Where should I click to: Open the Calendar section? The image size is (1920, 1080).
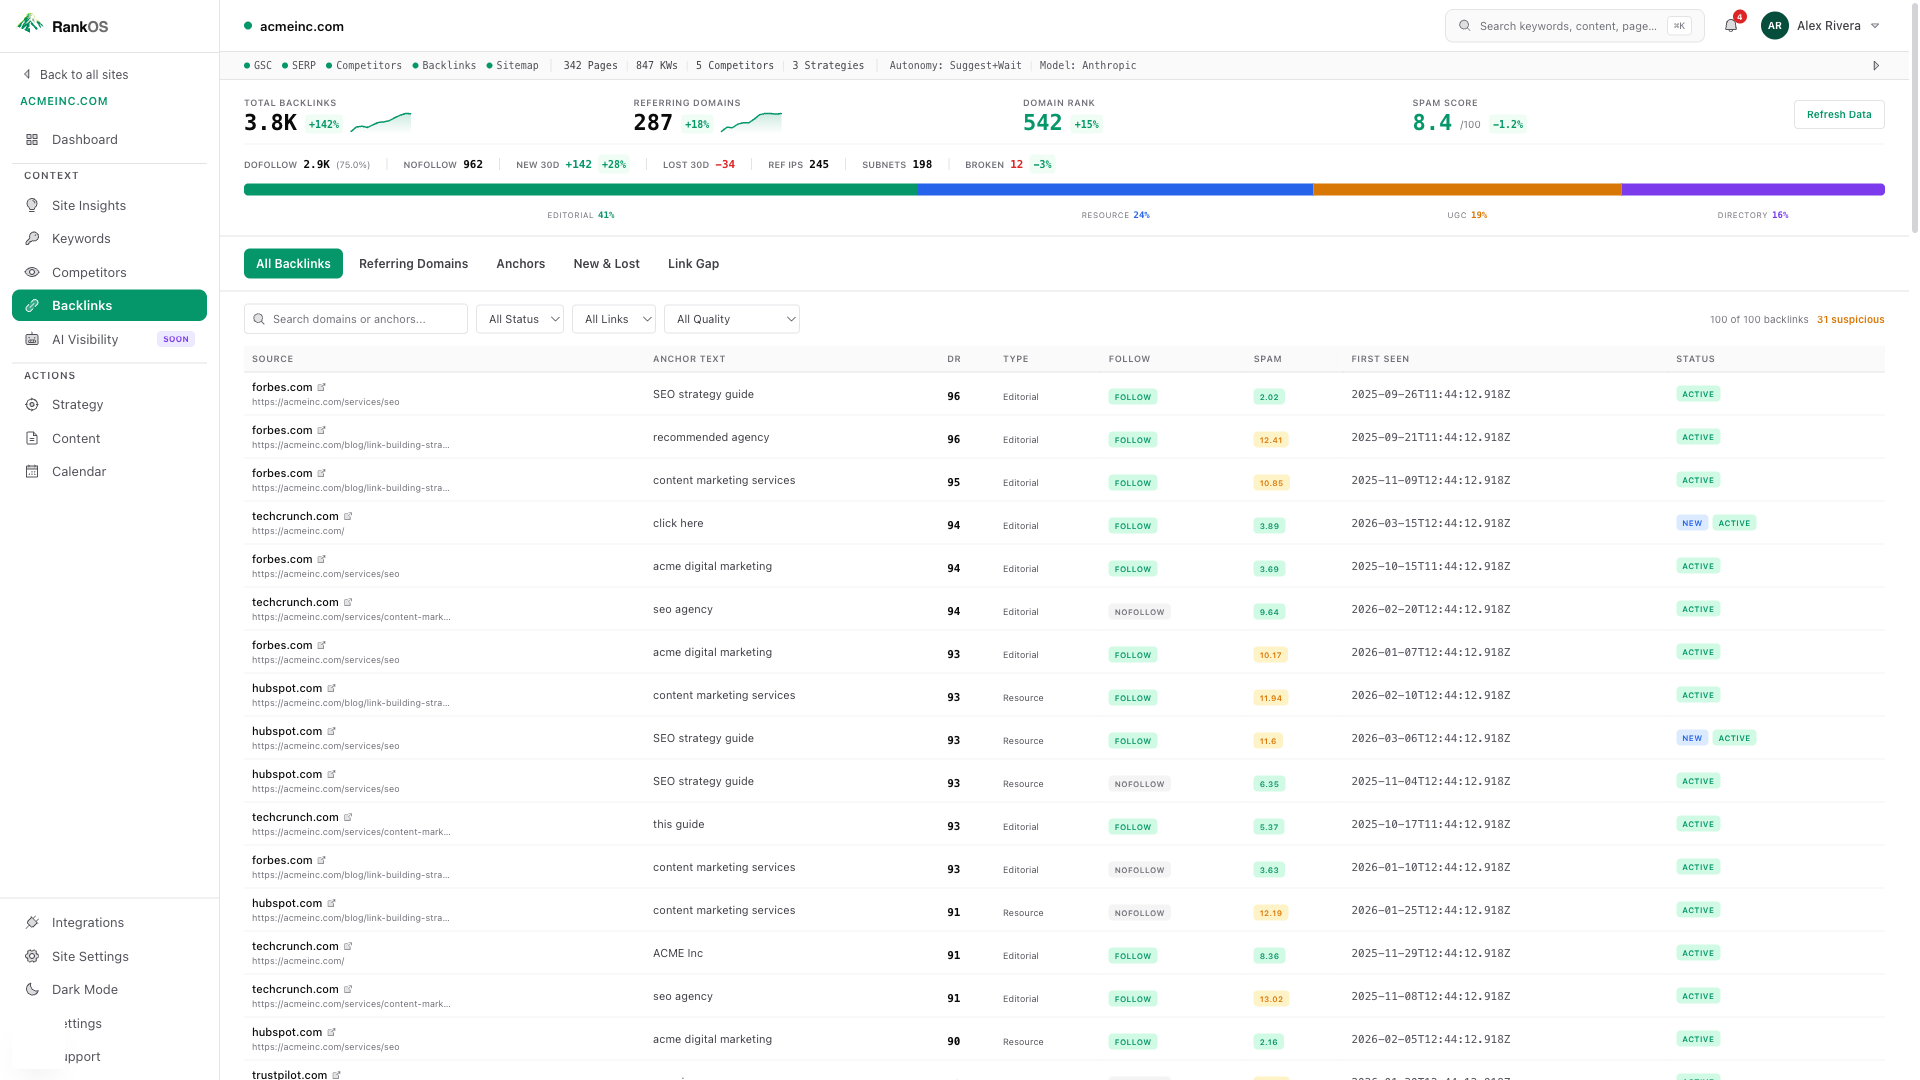[x=78, y=471]
